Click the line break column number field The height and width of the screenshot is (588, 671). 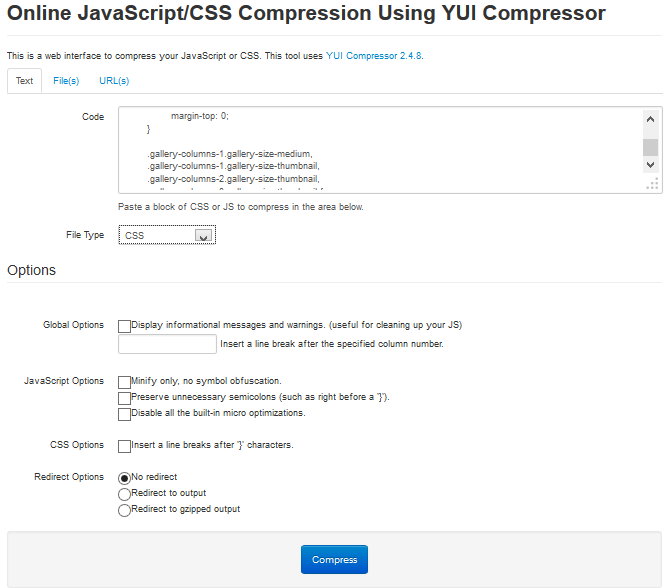click(167, 344)
